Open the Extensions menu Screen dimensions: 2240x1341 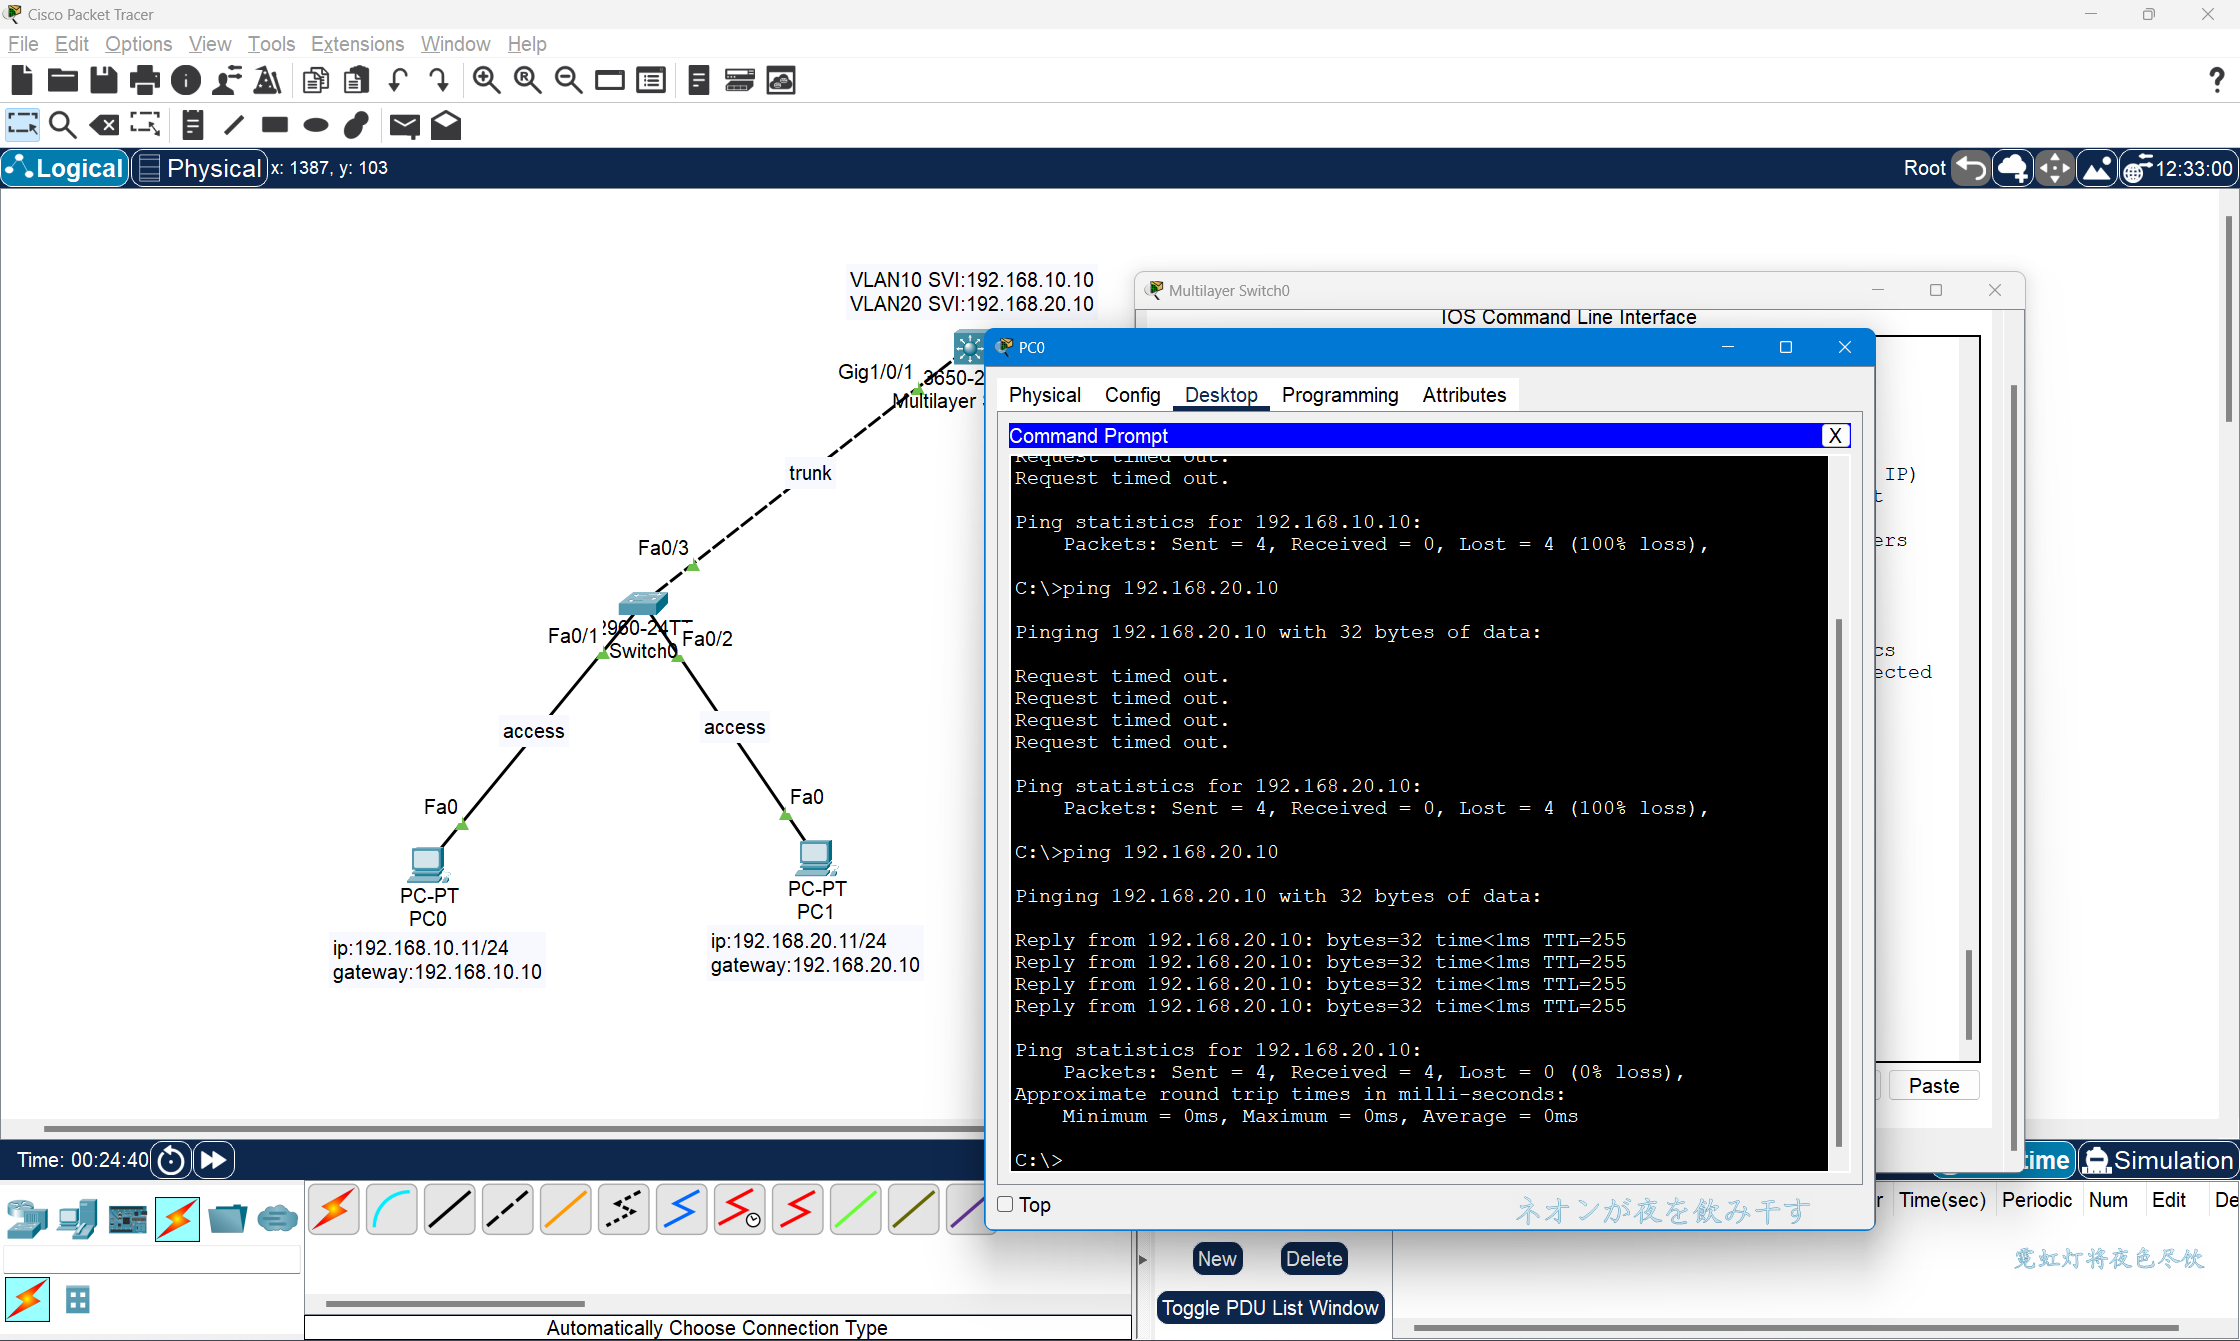pyautogui.click(x=357, y=44)
